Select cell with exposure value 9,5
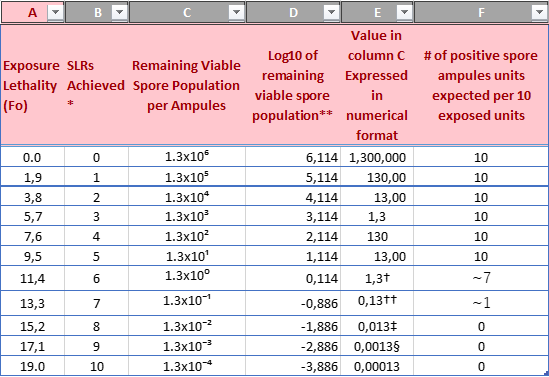 click(32, 257)
